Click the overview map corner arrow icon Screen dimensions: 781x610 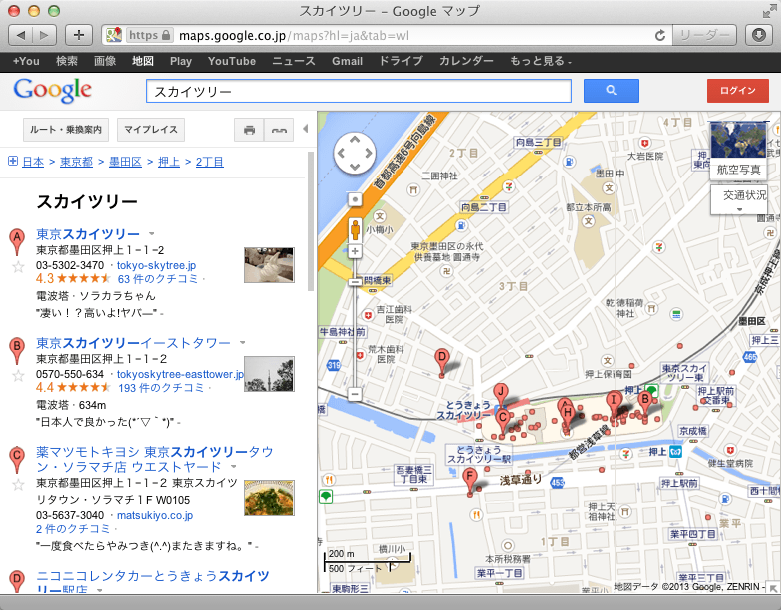point(773,588)
